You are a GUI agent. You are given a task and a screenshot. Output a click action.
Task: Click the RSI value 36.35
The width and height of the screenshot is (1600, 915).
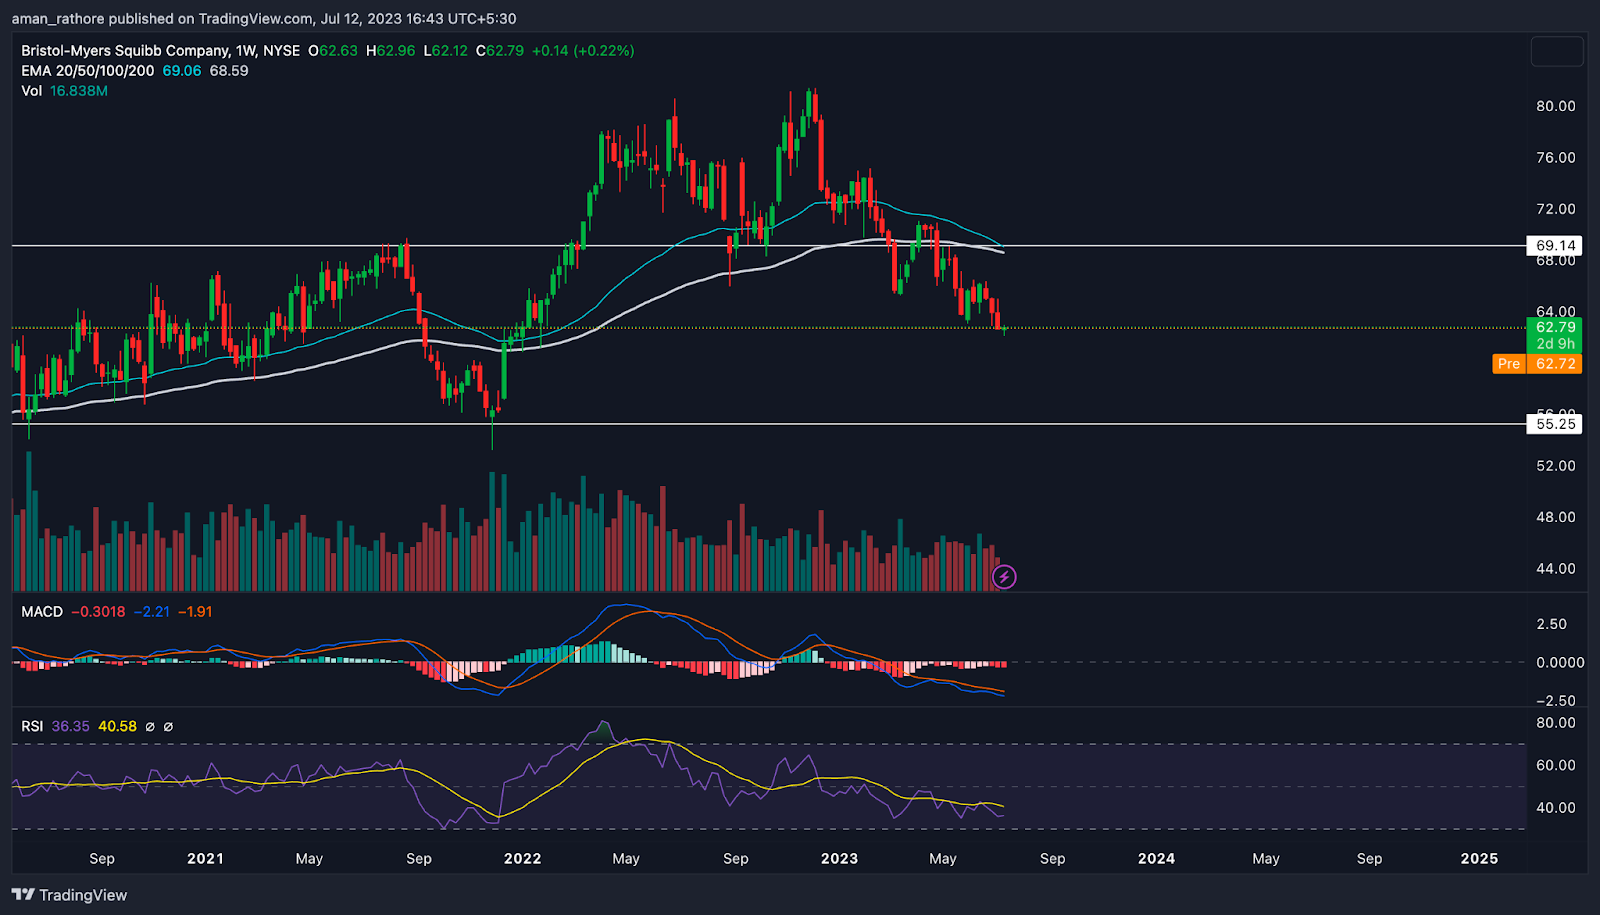[71, 726]
